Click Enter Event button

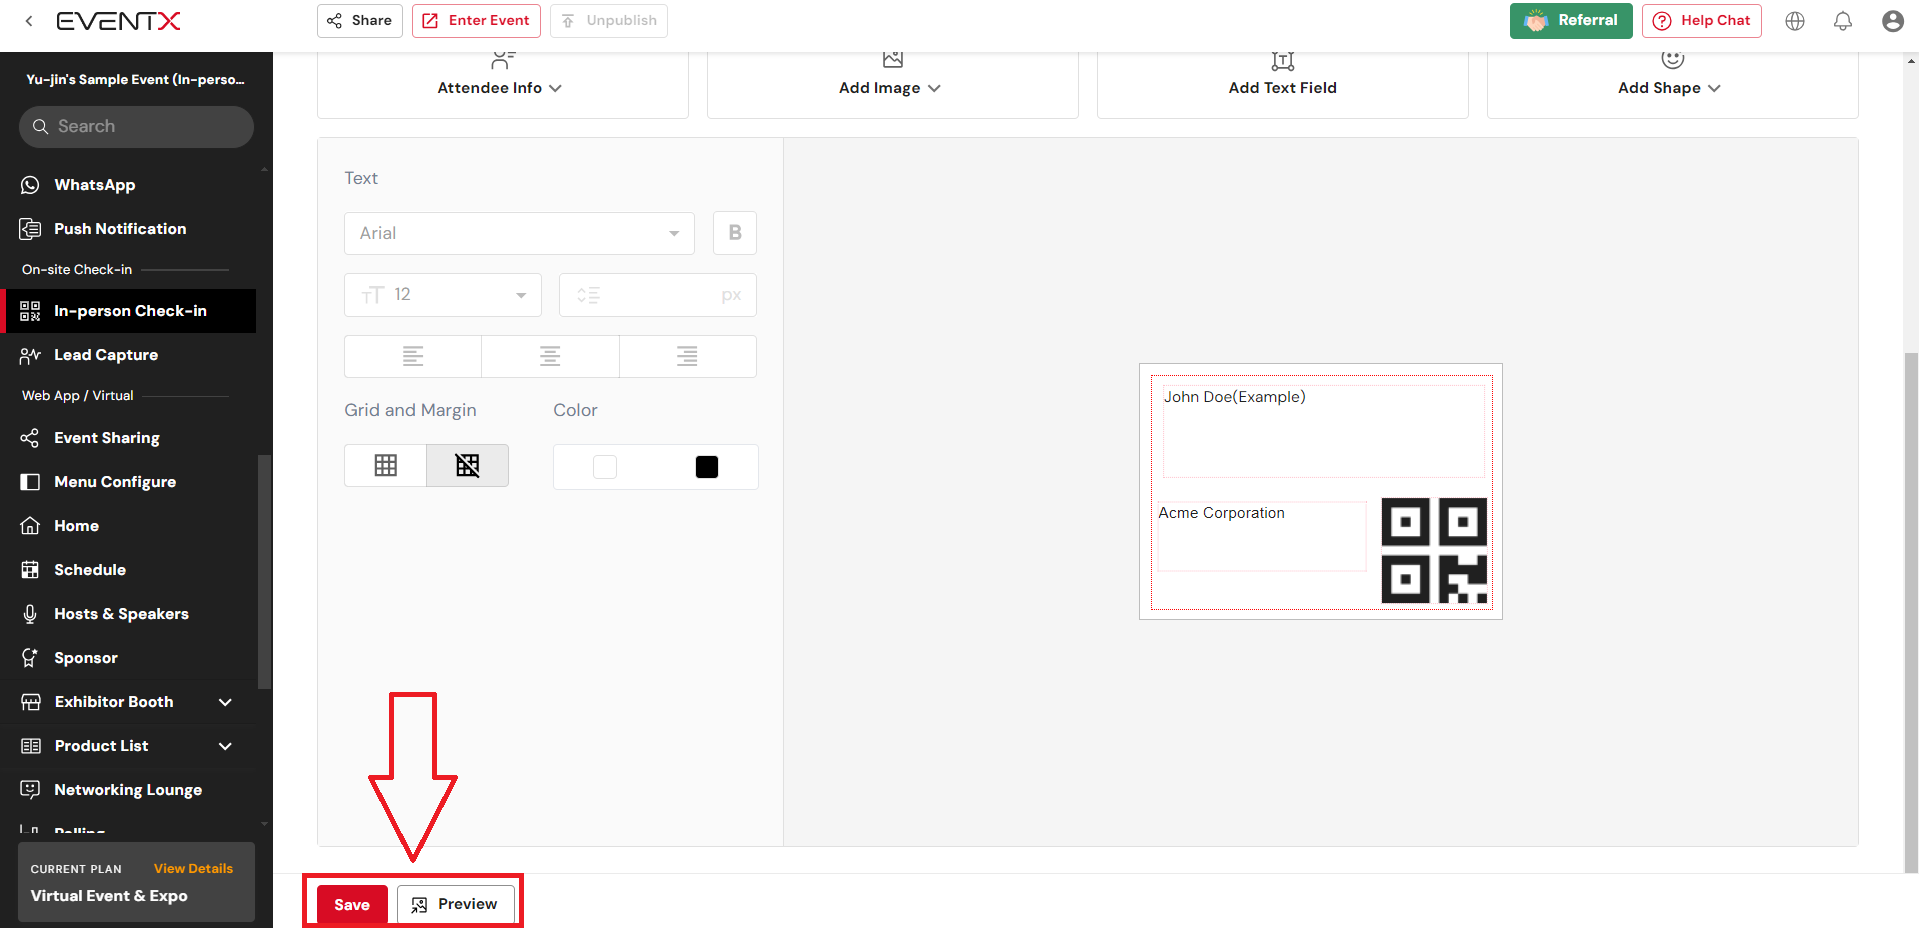476,21
